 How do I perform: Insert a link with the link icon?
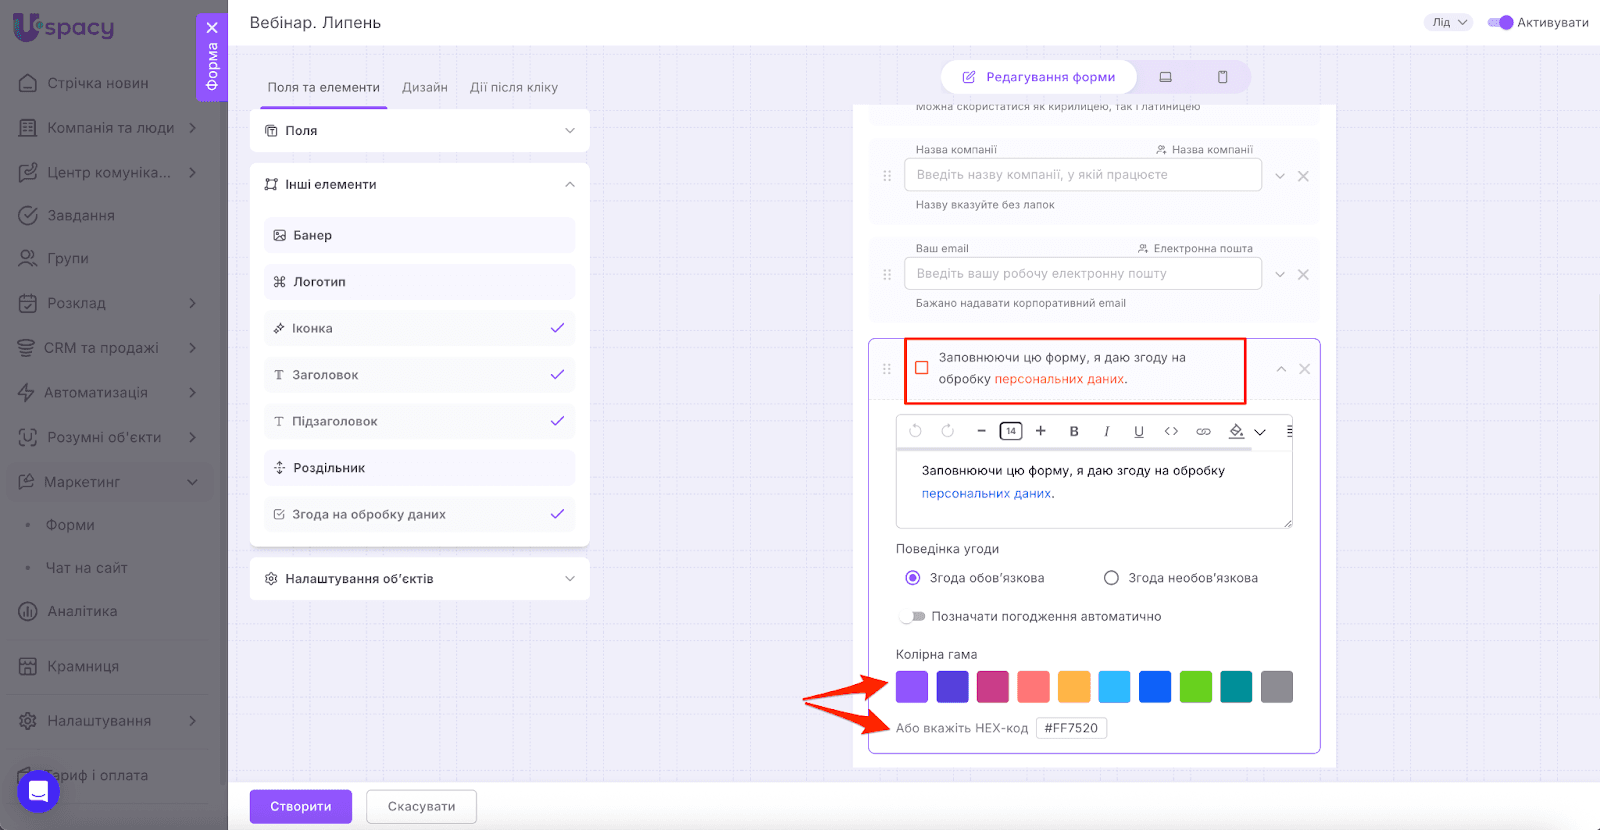pyautogui.click(x=1203, y=432)
